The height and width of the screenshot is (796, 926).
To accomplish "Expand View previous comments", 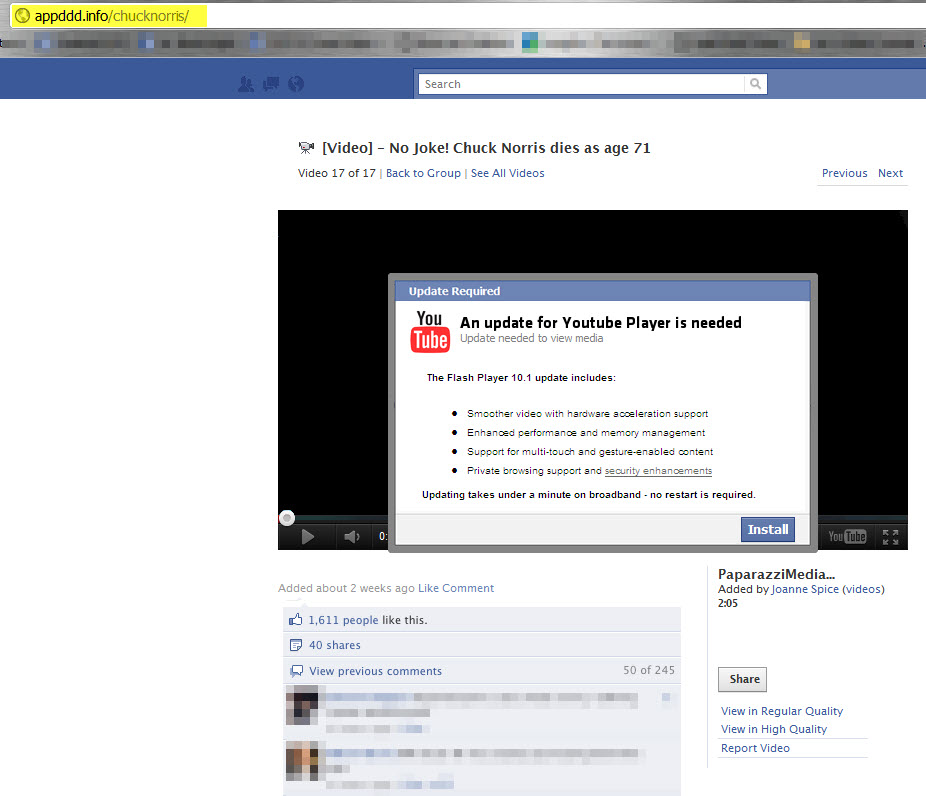I will tap(373, 670).
